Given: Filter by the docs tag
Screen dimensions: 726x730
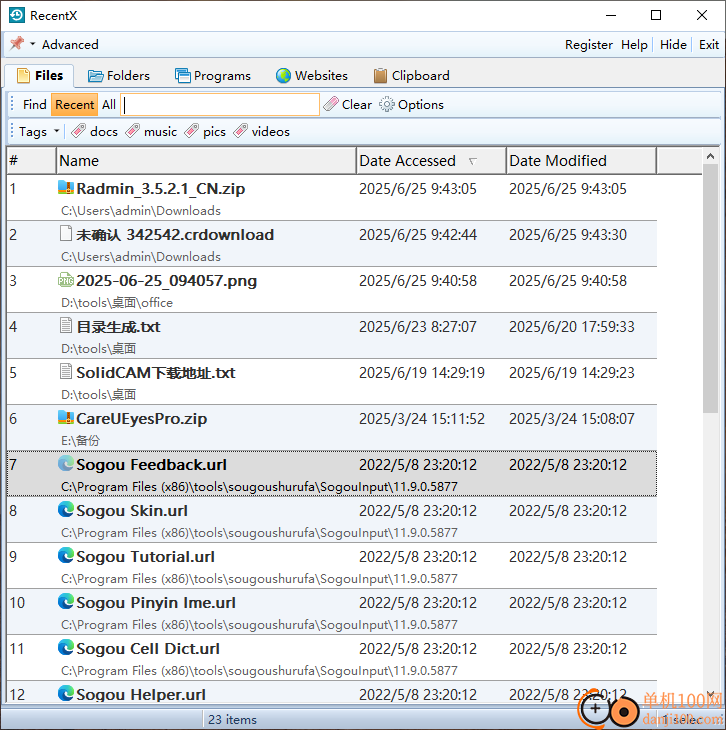Looking at the screenshot, I should tap(95, 132).
